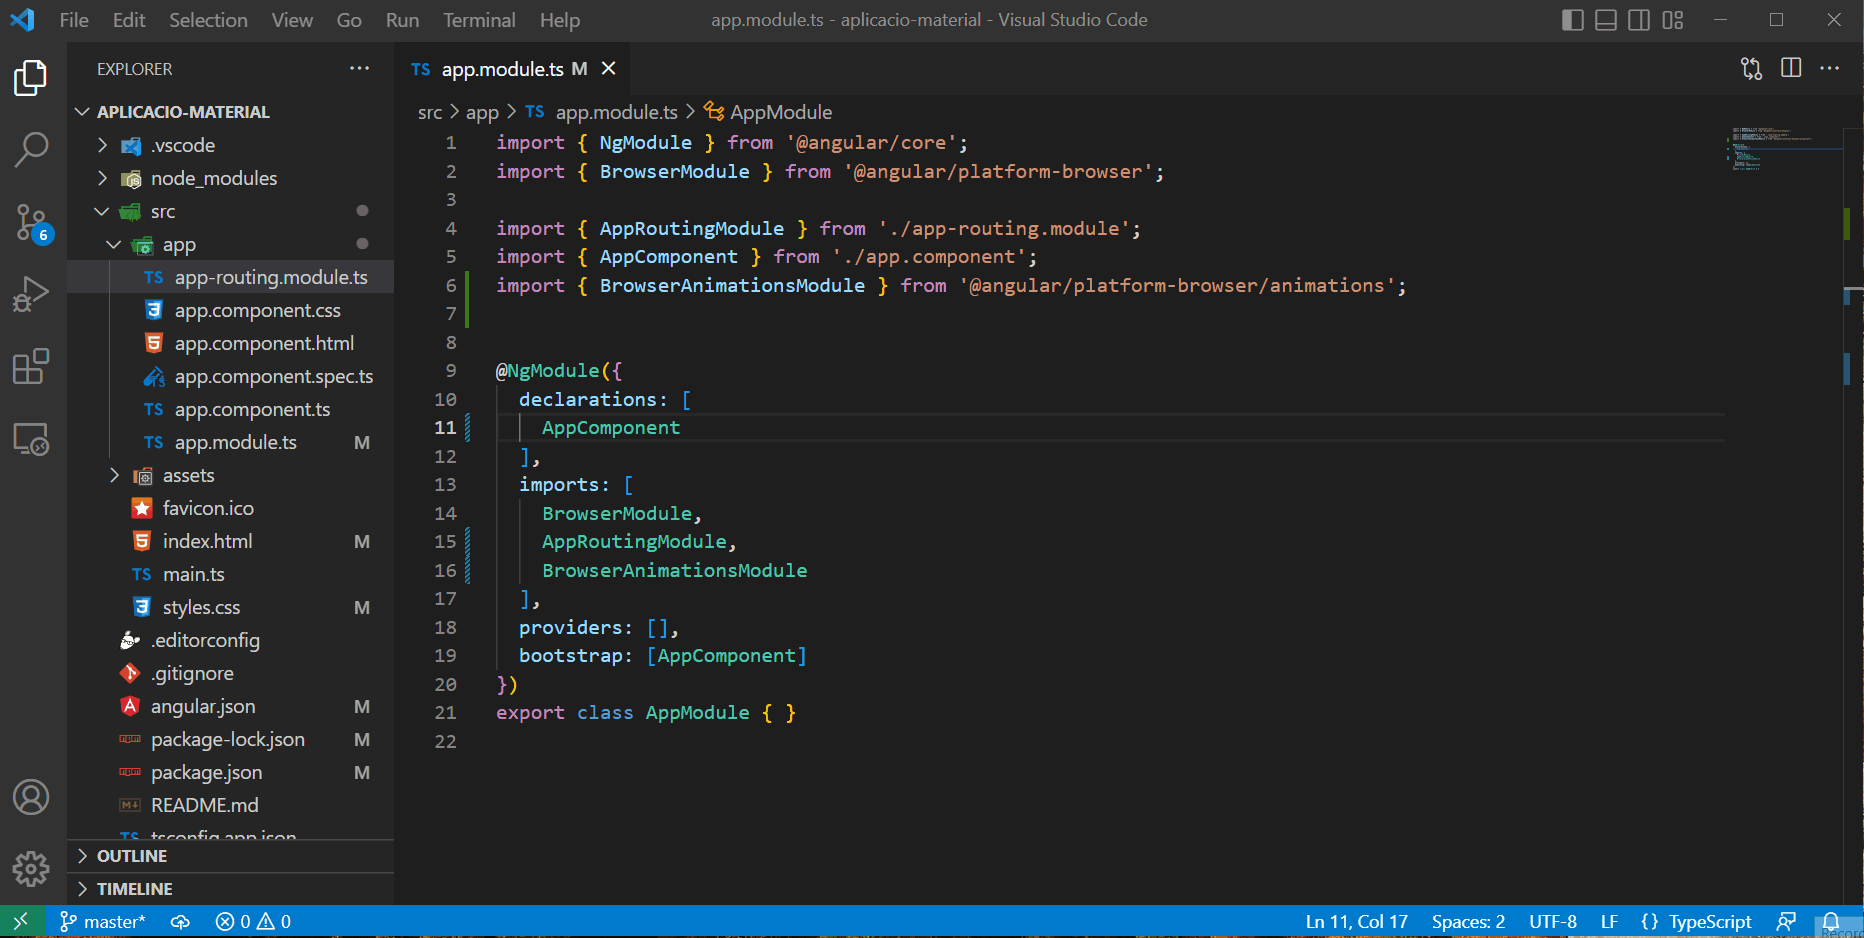
Task: Split the editor to the right
Action: pos(1791,68)
